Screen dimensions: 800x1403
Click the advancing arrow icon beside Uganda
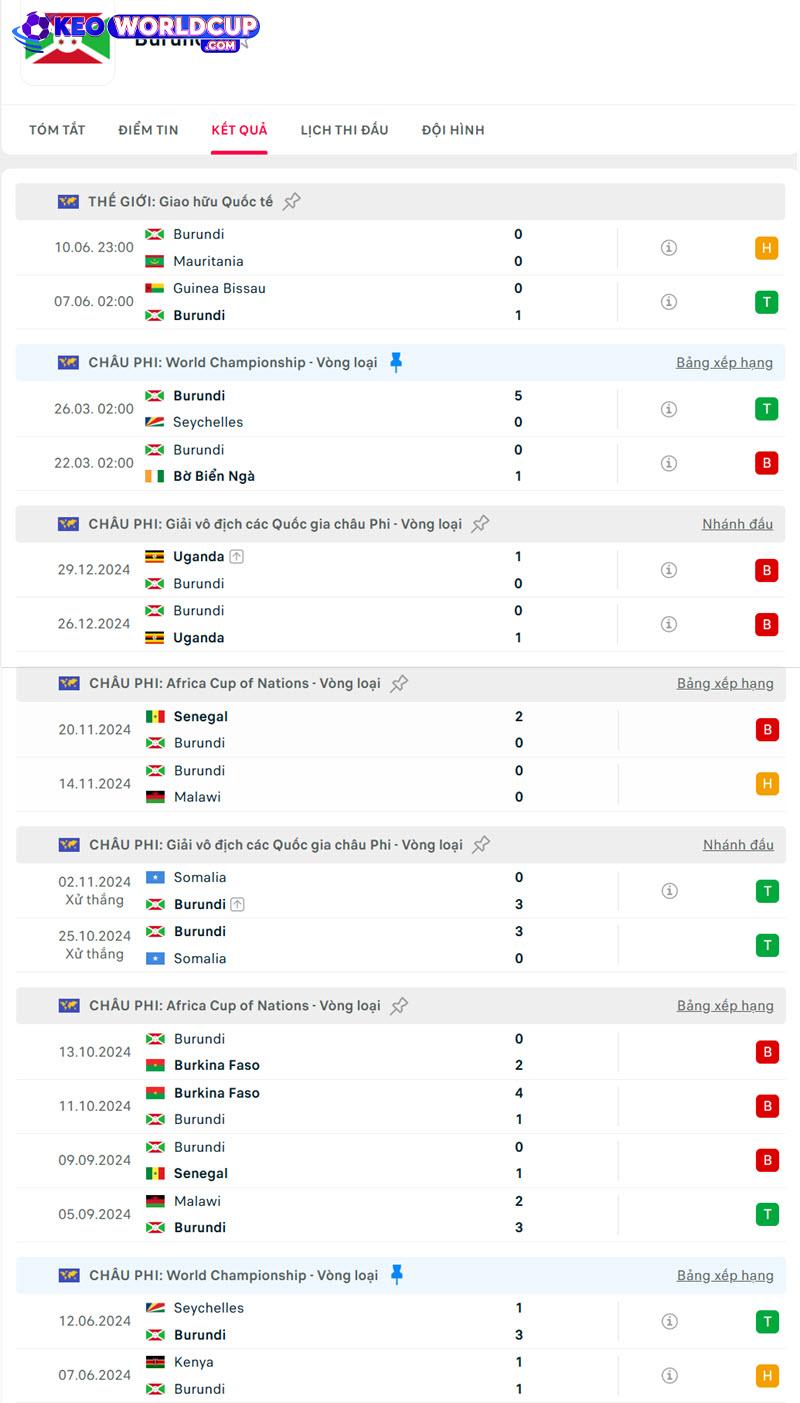click(x=236, y=556)
